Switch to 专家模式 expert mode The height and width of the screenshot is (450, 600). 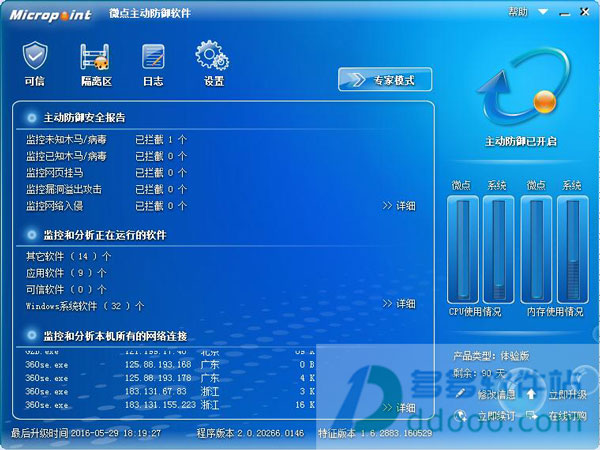click(385, 80)
